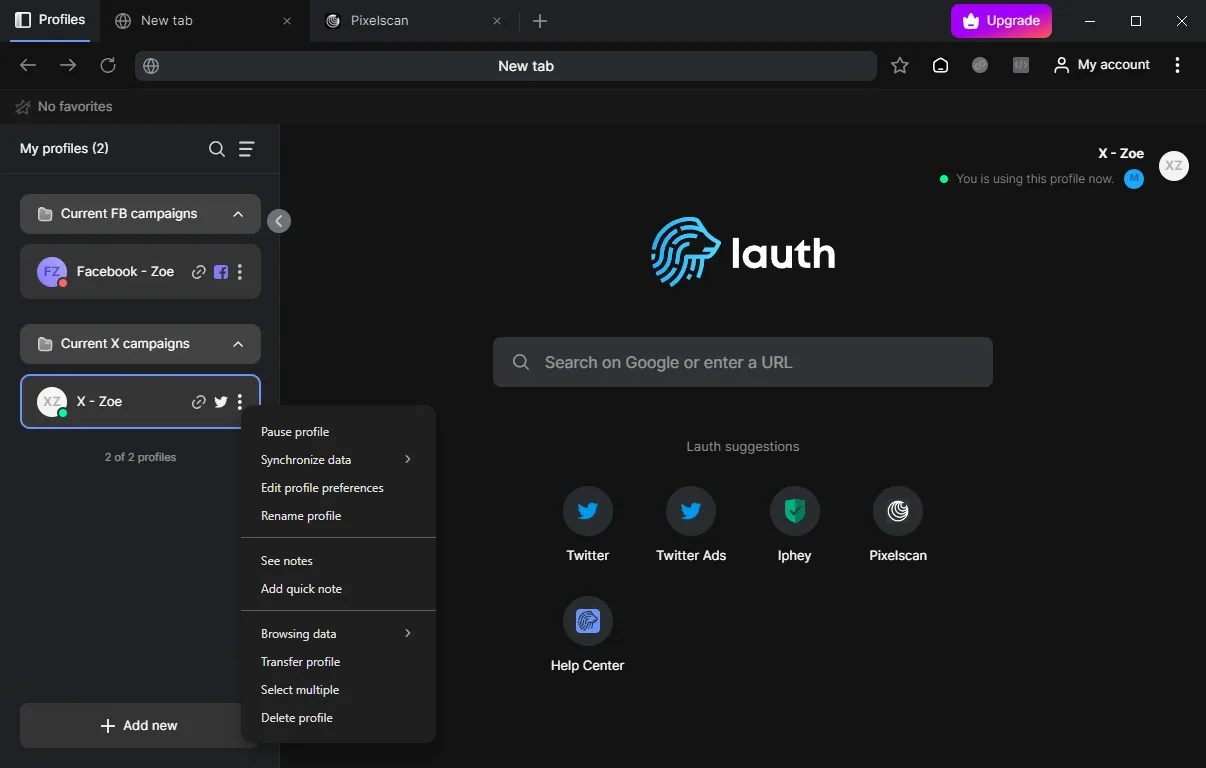The image size is (1206, 768).
Task: Close the Pixelscan tab
Action: coord(497,21)
